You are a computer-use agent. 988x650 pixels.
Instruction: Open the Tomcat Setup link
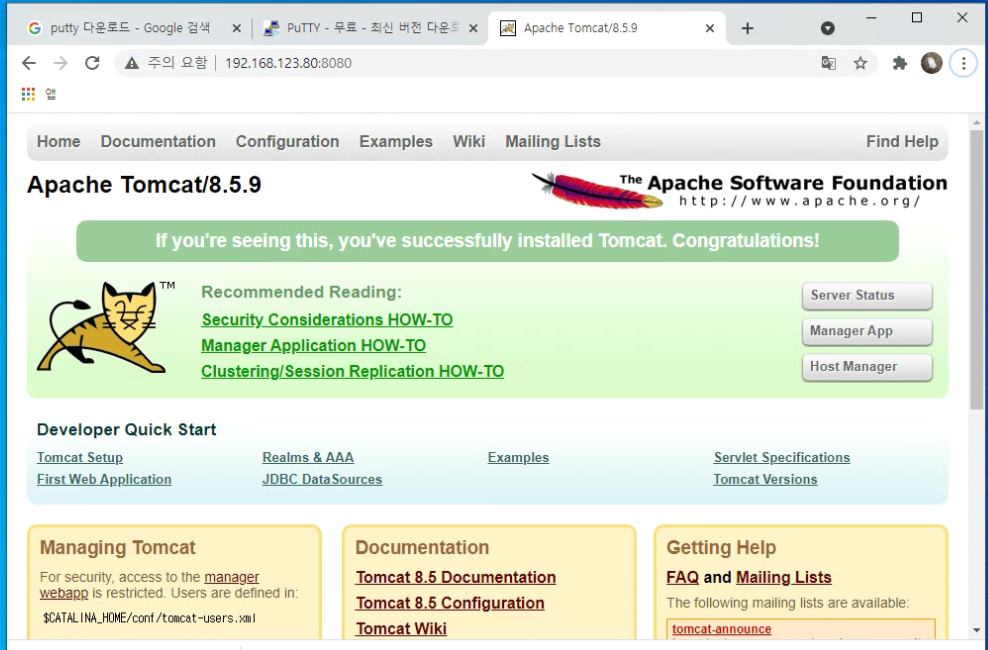pyautogui.click(x=80, y=457)
